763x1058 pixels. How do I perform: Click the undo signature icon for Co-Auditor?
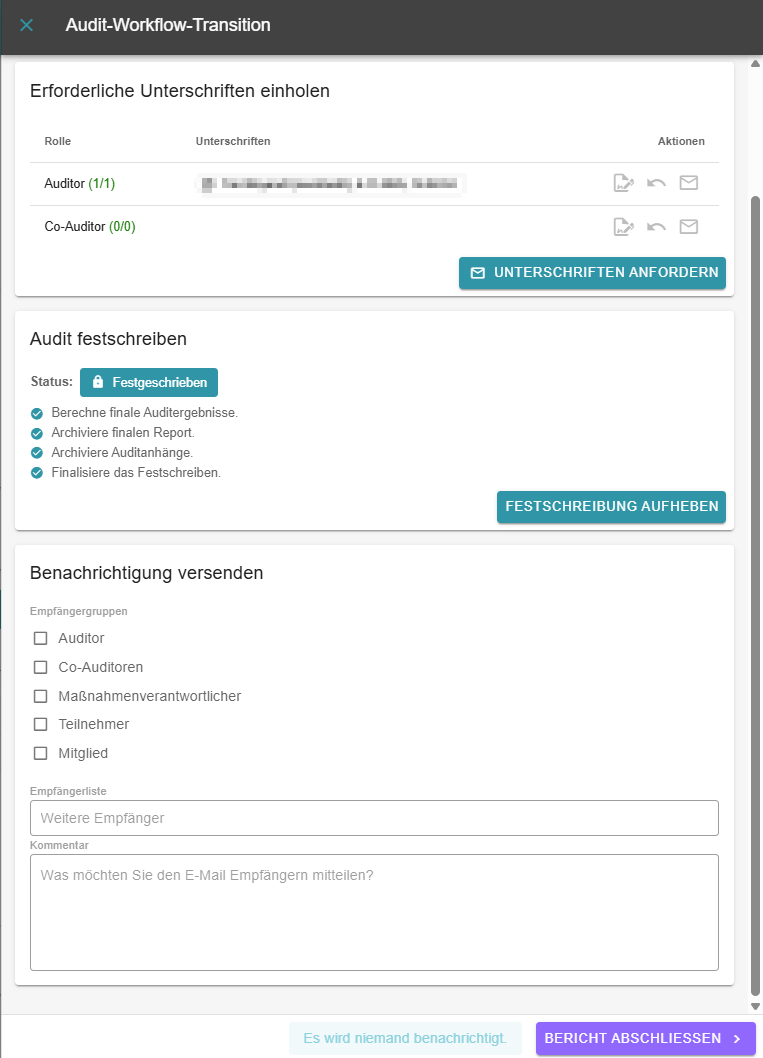click(656, 227)
